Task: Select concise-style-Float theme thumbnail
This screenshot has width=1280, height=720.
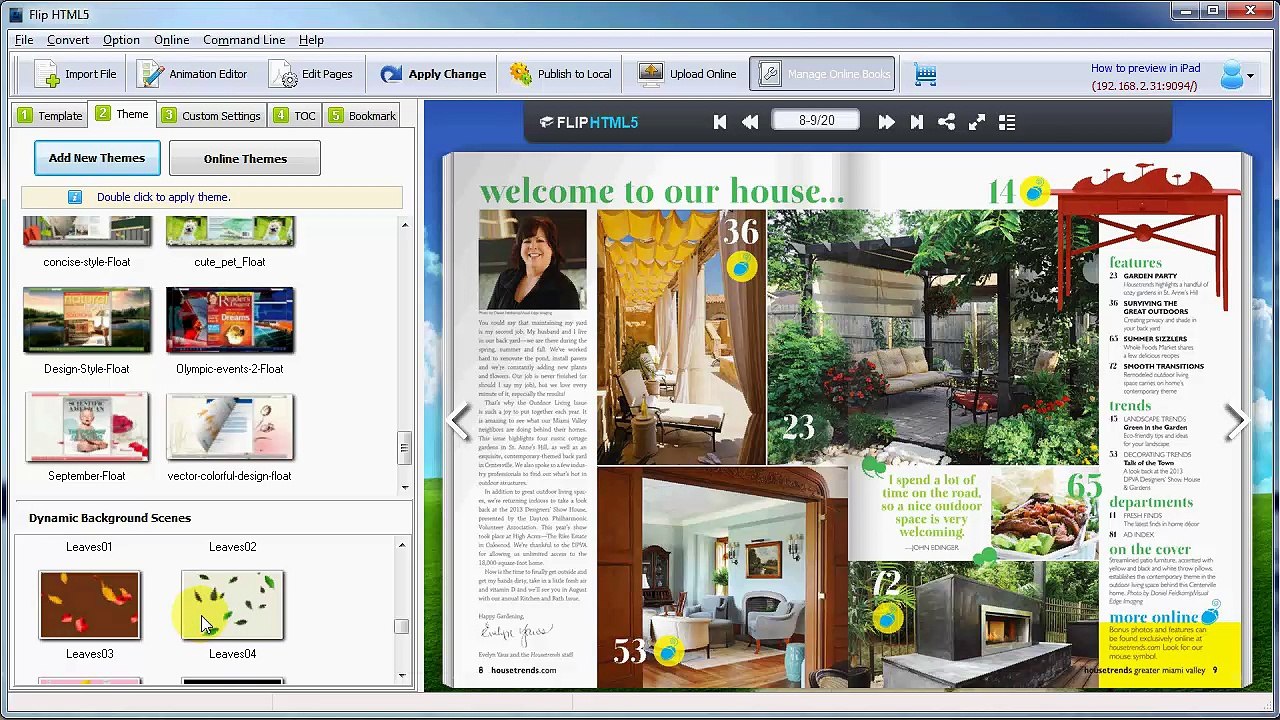Action: click(x=87, y=233)
